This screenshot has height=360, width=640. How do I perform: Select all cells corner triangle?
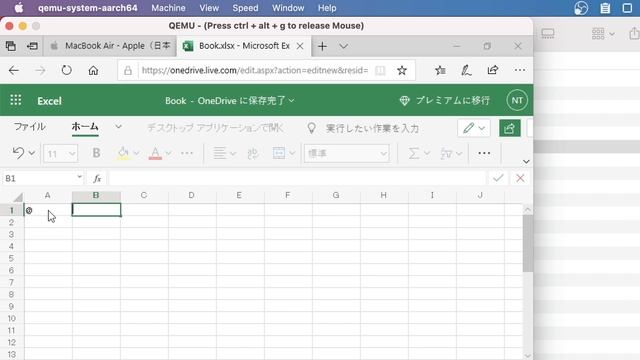[x=18, y=197]
